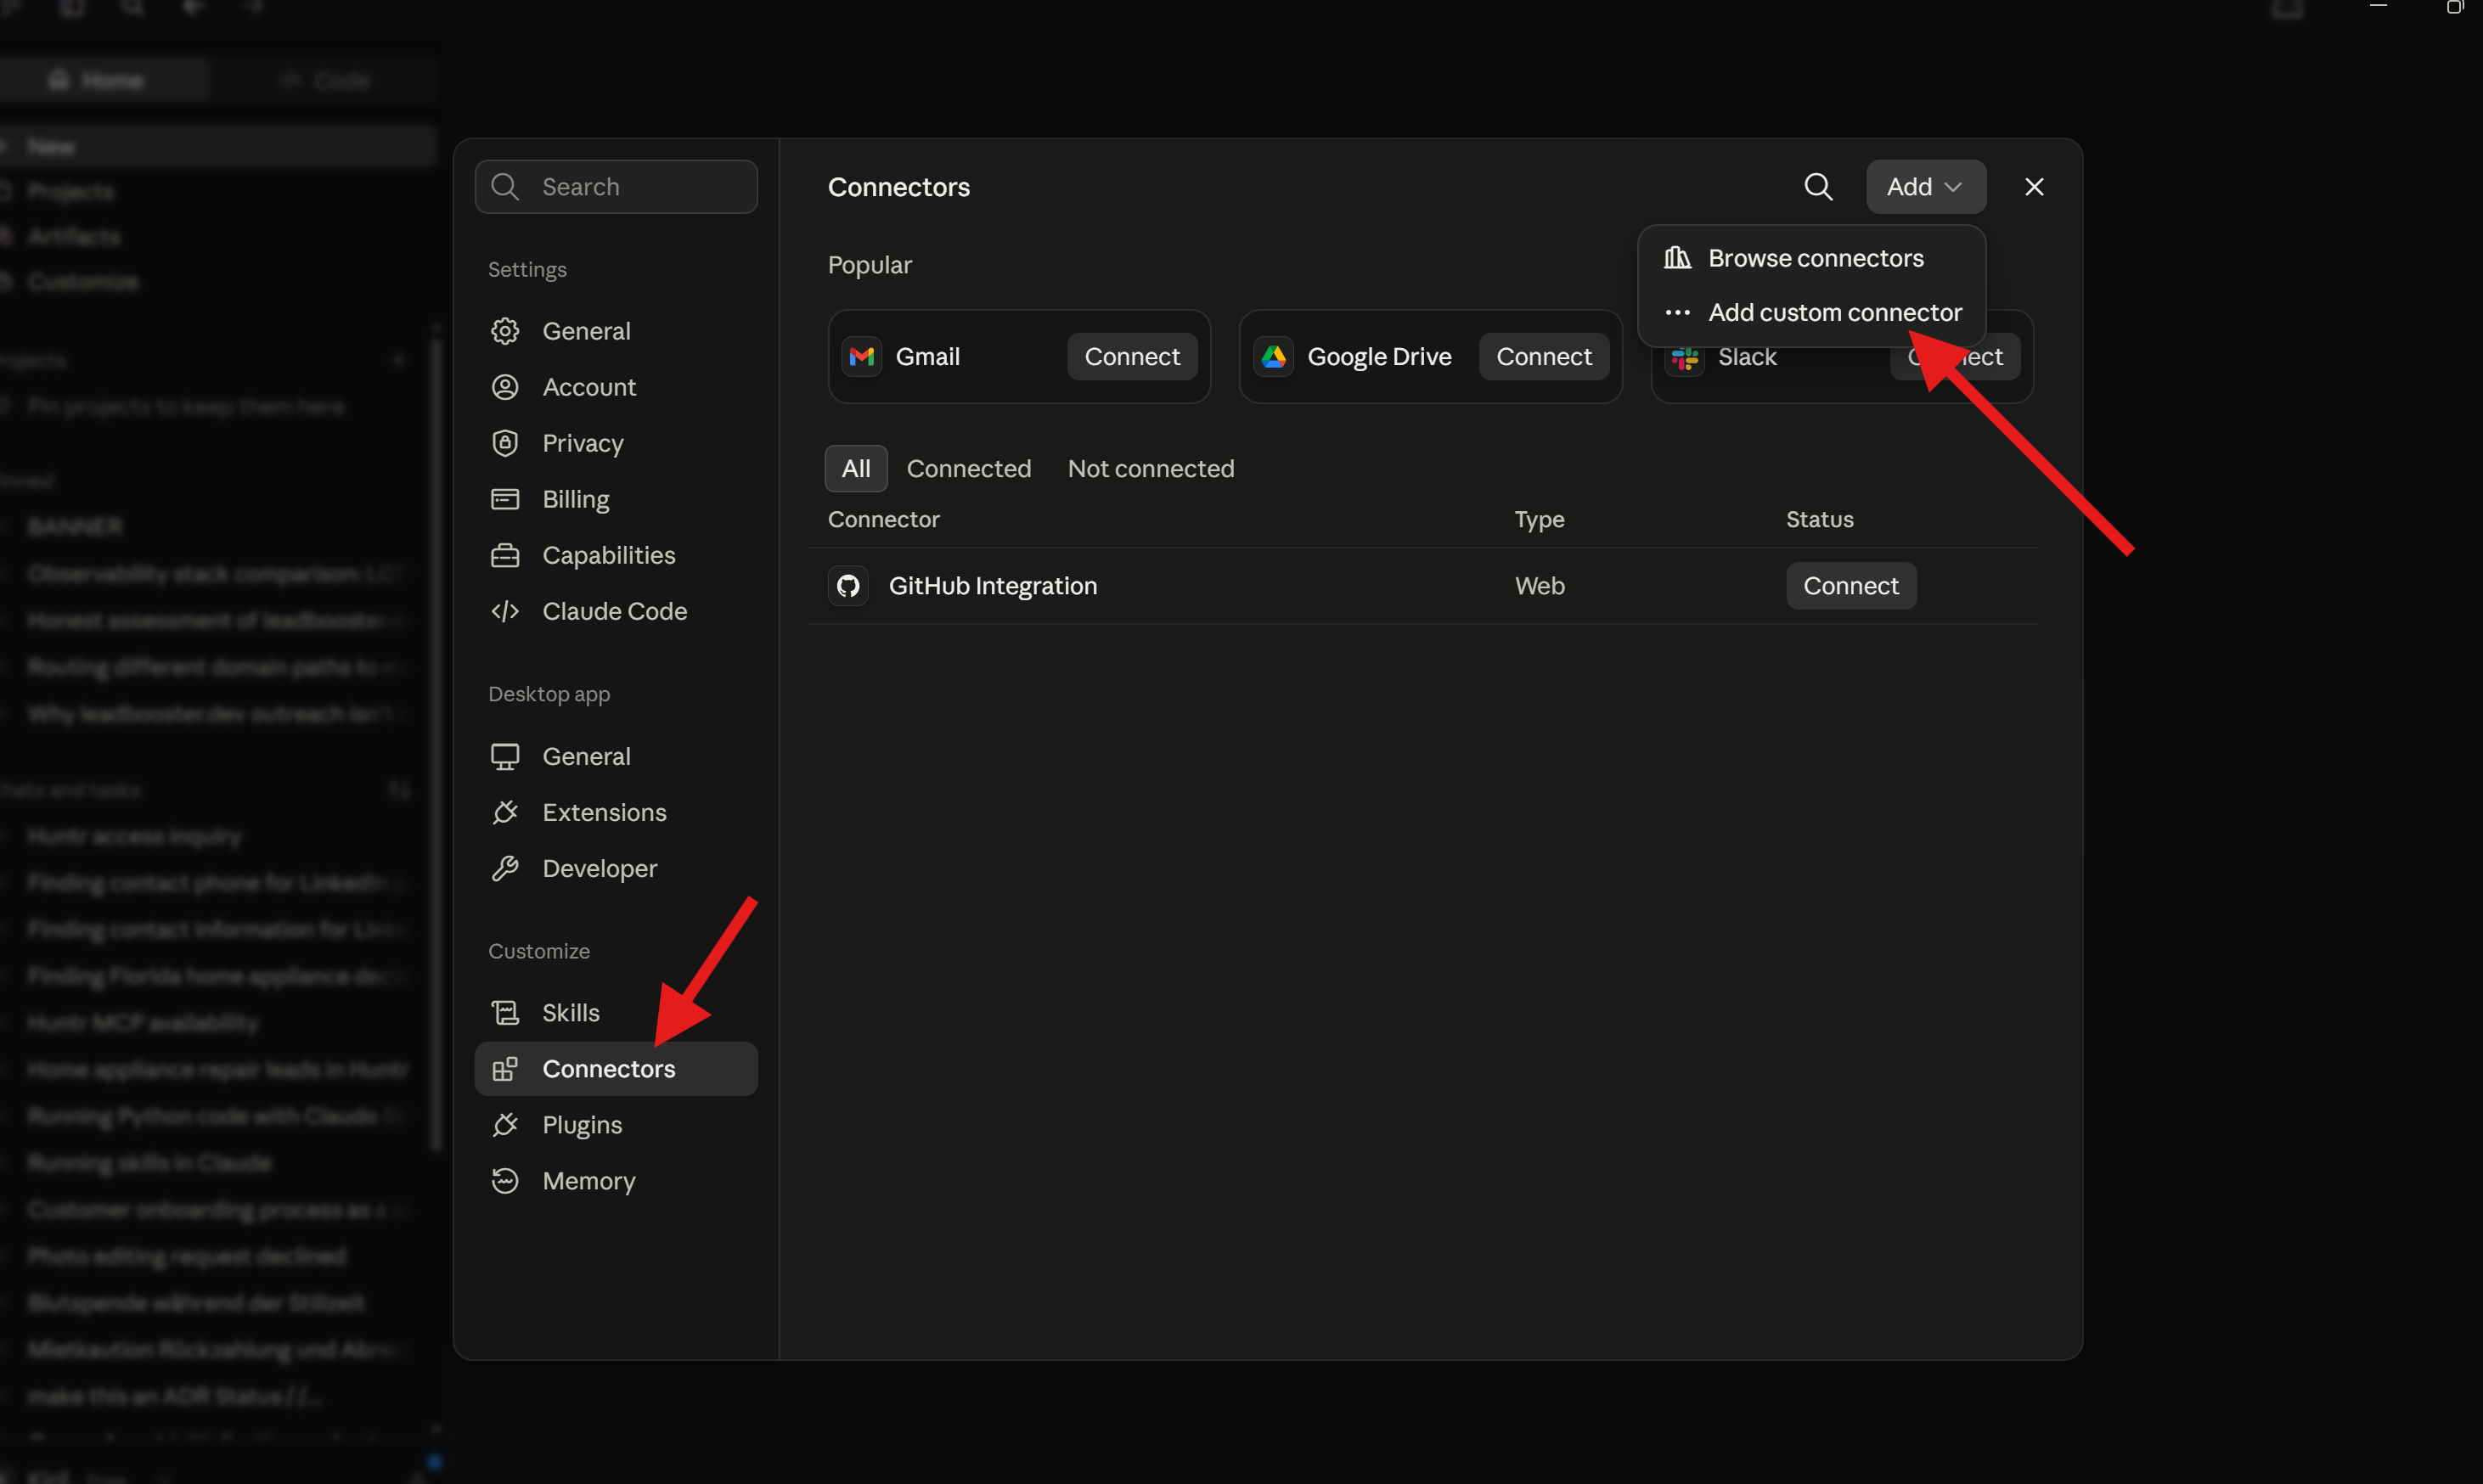Expand the Add dropdown button

[1925, 187]
